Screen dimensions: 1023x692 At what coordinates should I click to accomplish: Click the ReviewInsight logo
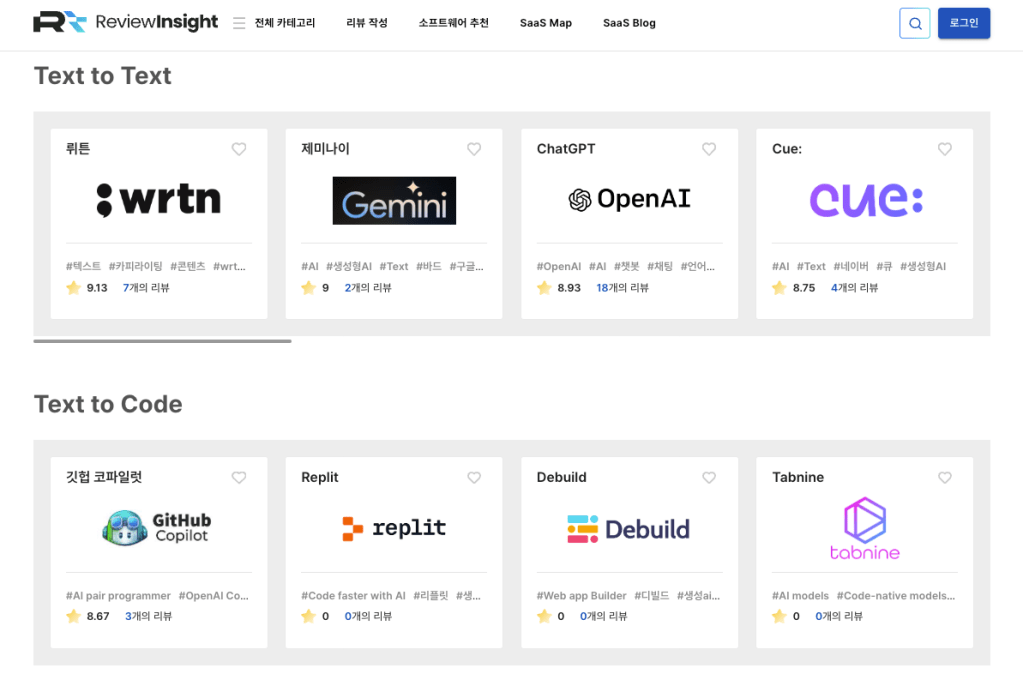(125, 22)
